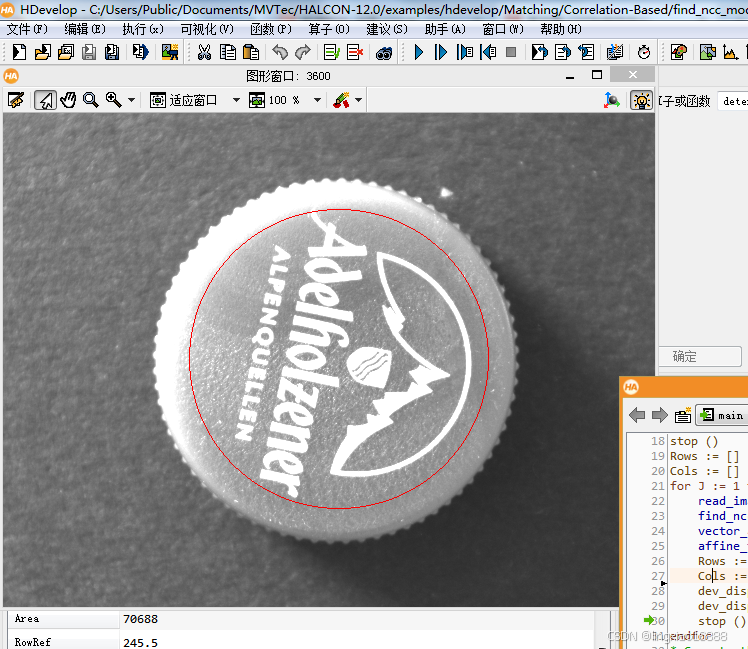748x649 pixels.
Task: Click the 确定 button
Action: click(700, 356)
